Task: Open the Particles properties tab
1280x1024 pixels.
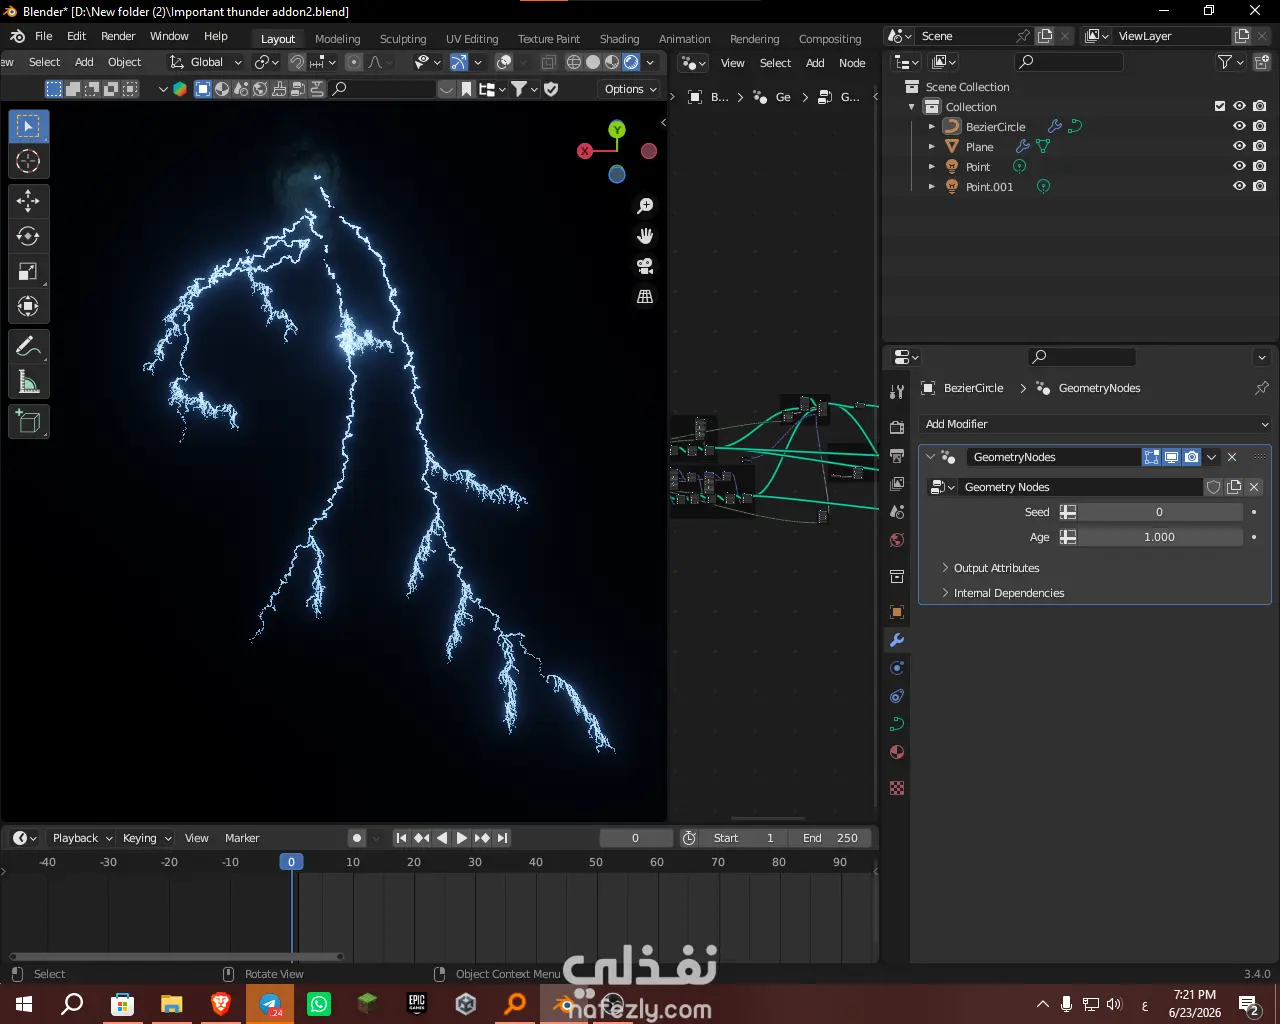Action: [x=897, y=668]
